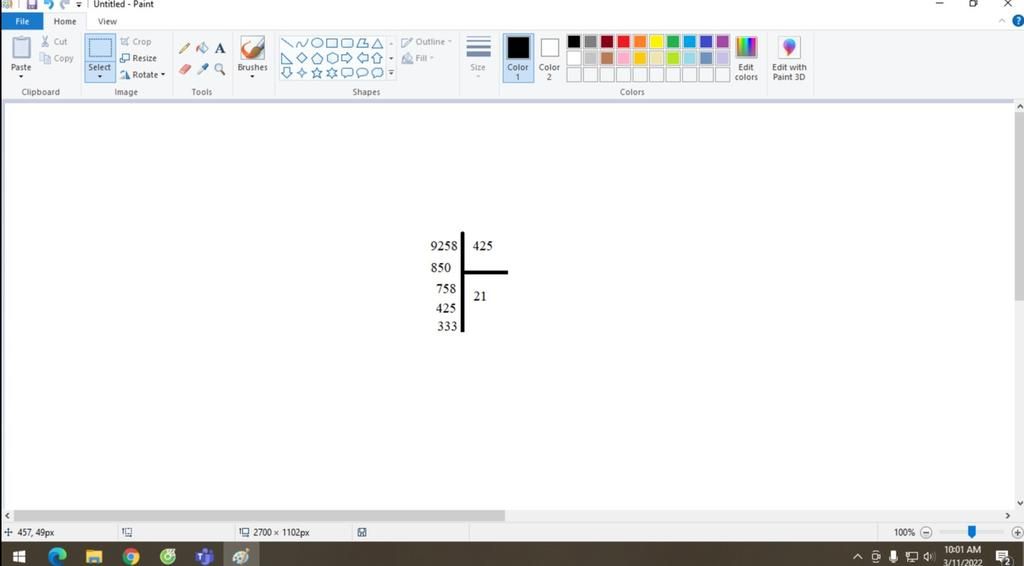Pick the yellow color swatch
This screenshot has width=1024, height=566.
(x=656, y=42)
